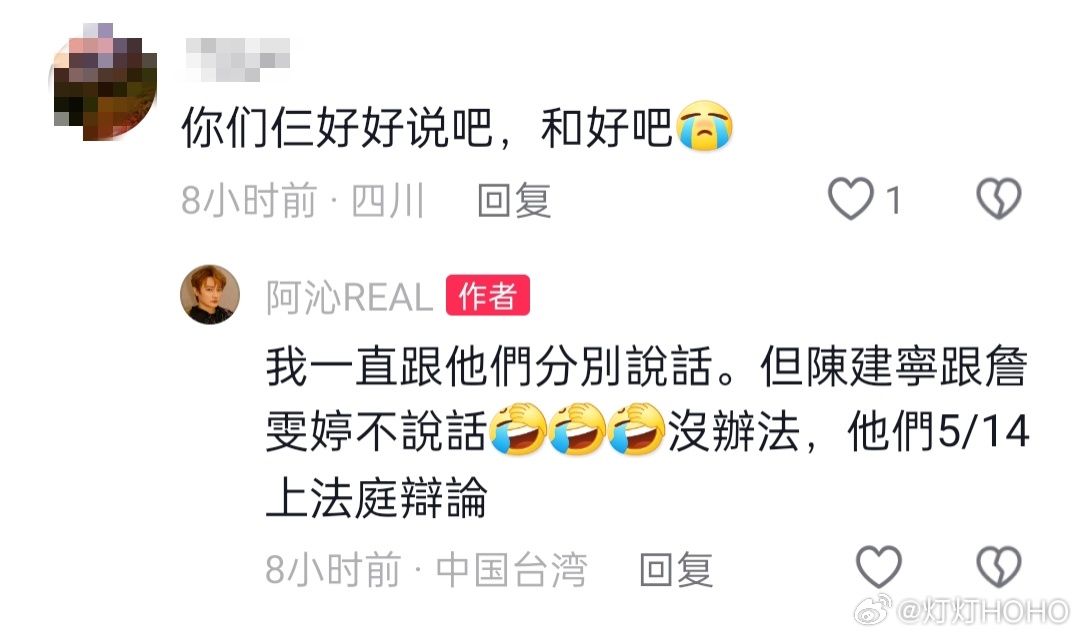Click the red 作者 badge
Image resolution: width=1080 pixels, height=636 pixels.
(x=488, y=295)
